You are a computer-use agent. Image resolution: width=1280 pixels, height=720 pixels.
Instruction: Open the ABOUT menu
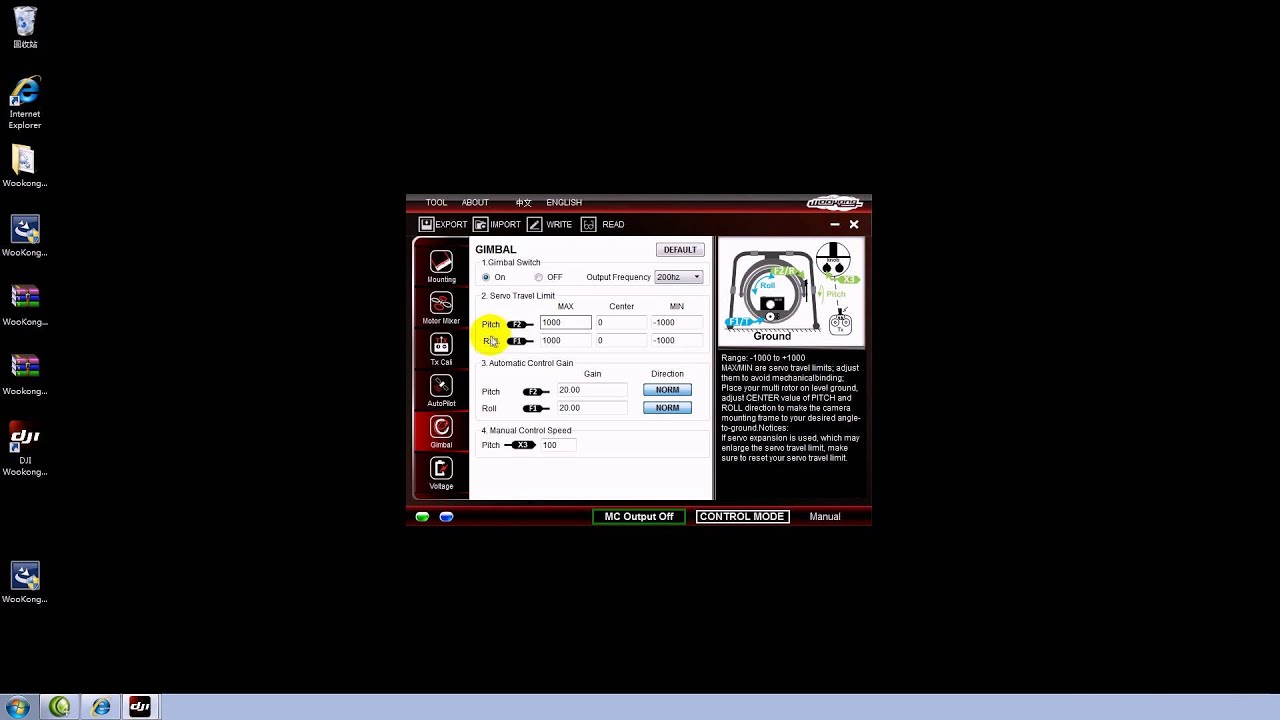[475, 202]
